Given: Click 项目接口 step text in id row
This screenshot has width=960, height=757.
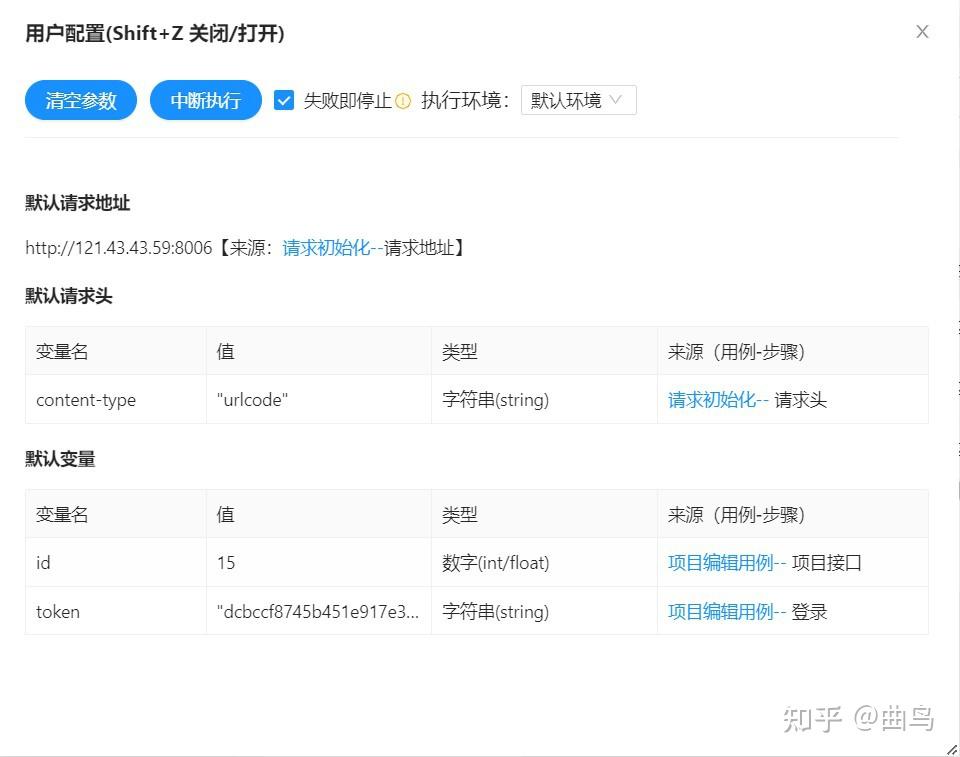Looking at the screenshot, I should [827, 562].
